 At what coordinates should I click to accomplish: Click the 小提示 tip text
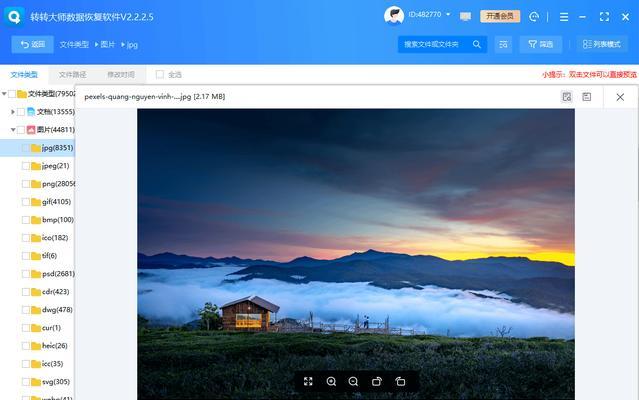pos(589,75)
